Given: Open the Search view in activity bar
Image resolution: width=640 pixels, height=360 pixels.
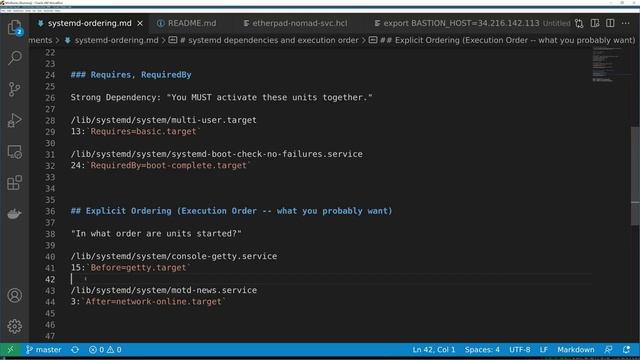Looking at the screenshot, I should 15,58.
